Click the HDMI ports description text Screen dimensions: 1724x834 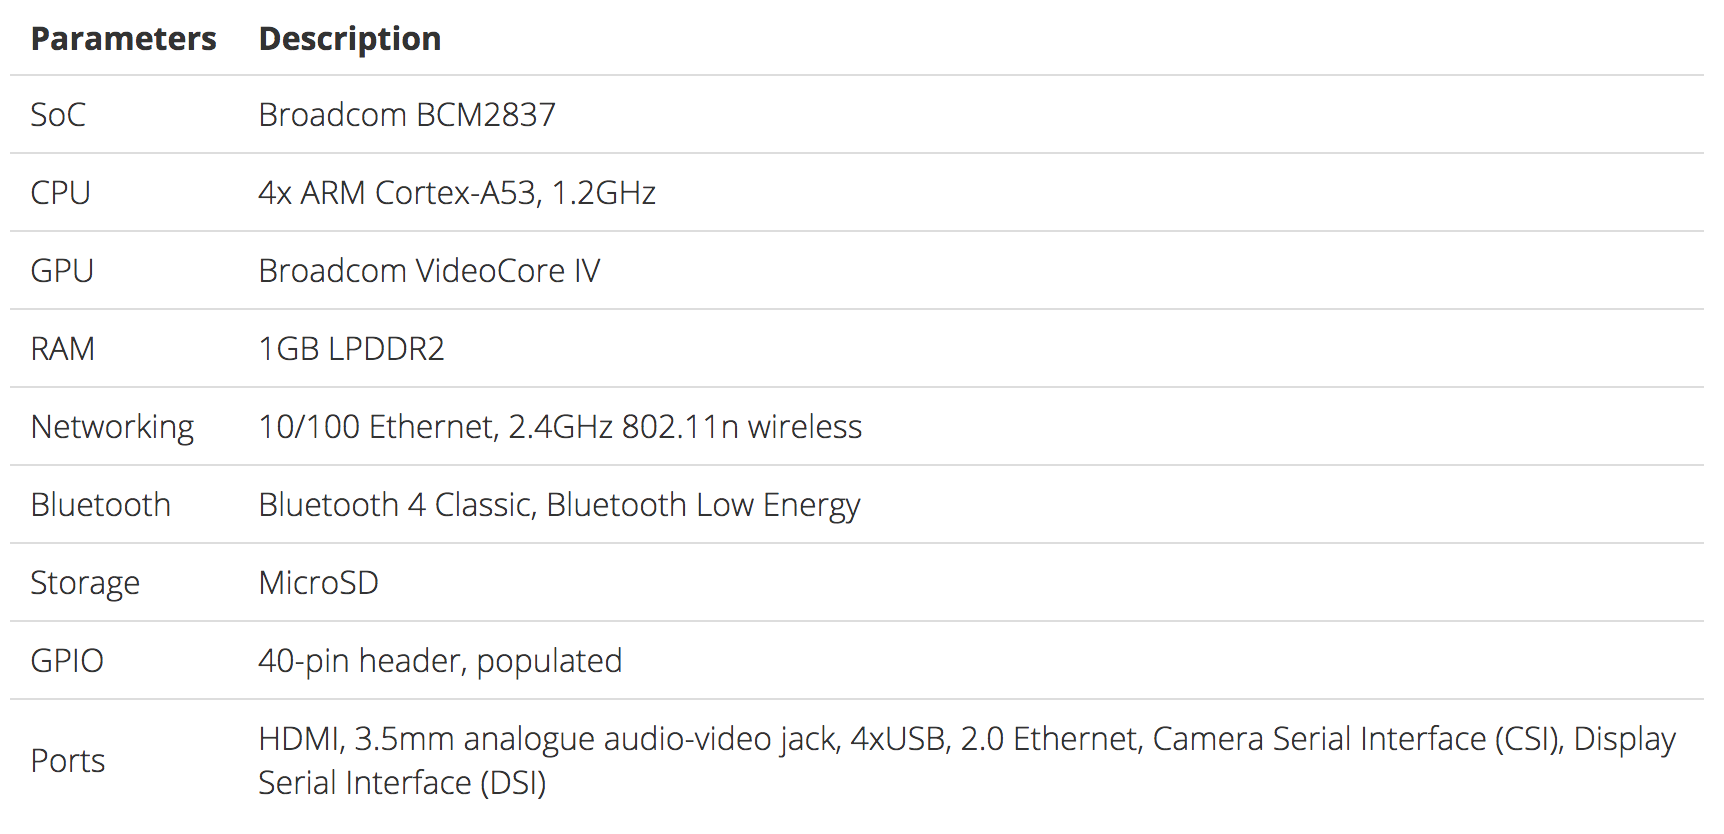coord(967,761)
